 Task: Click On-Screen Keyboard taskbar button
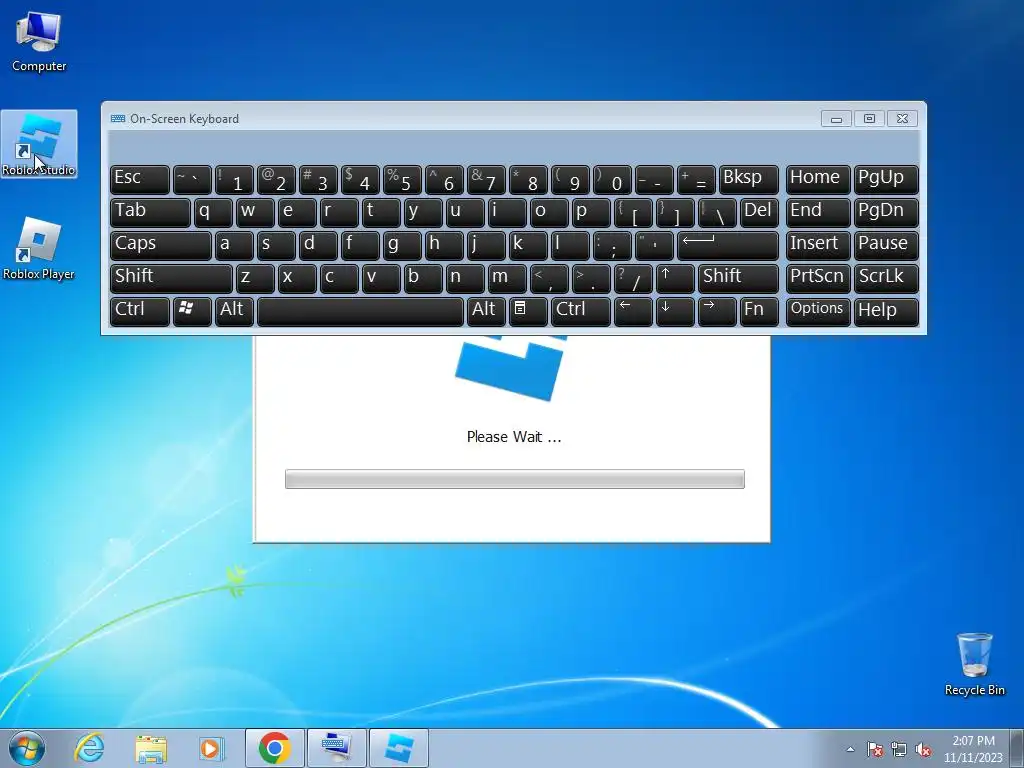[336, 748]
